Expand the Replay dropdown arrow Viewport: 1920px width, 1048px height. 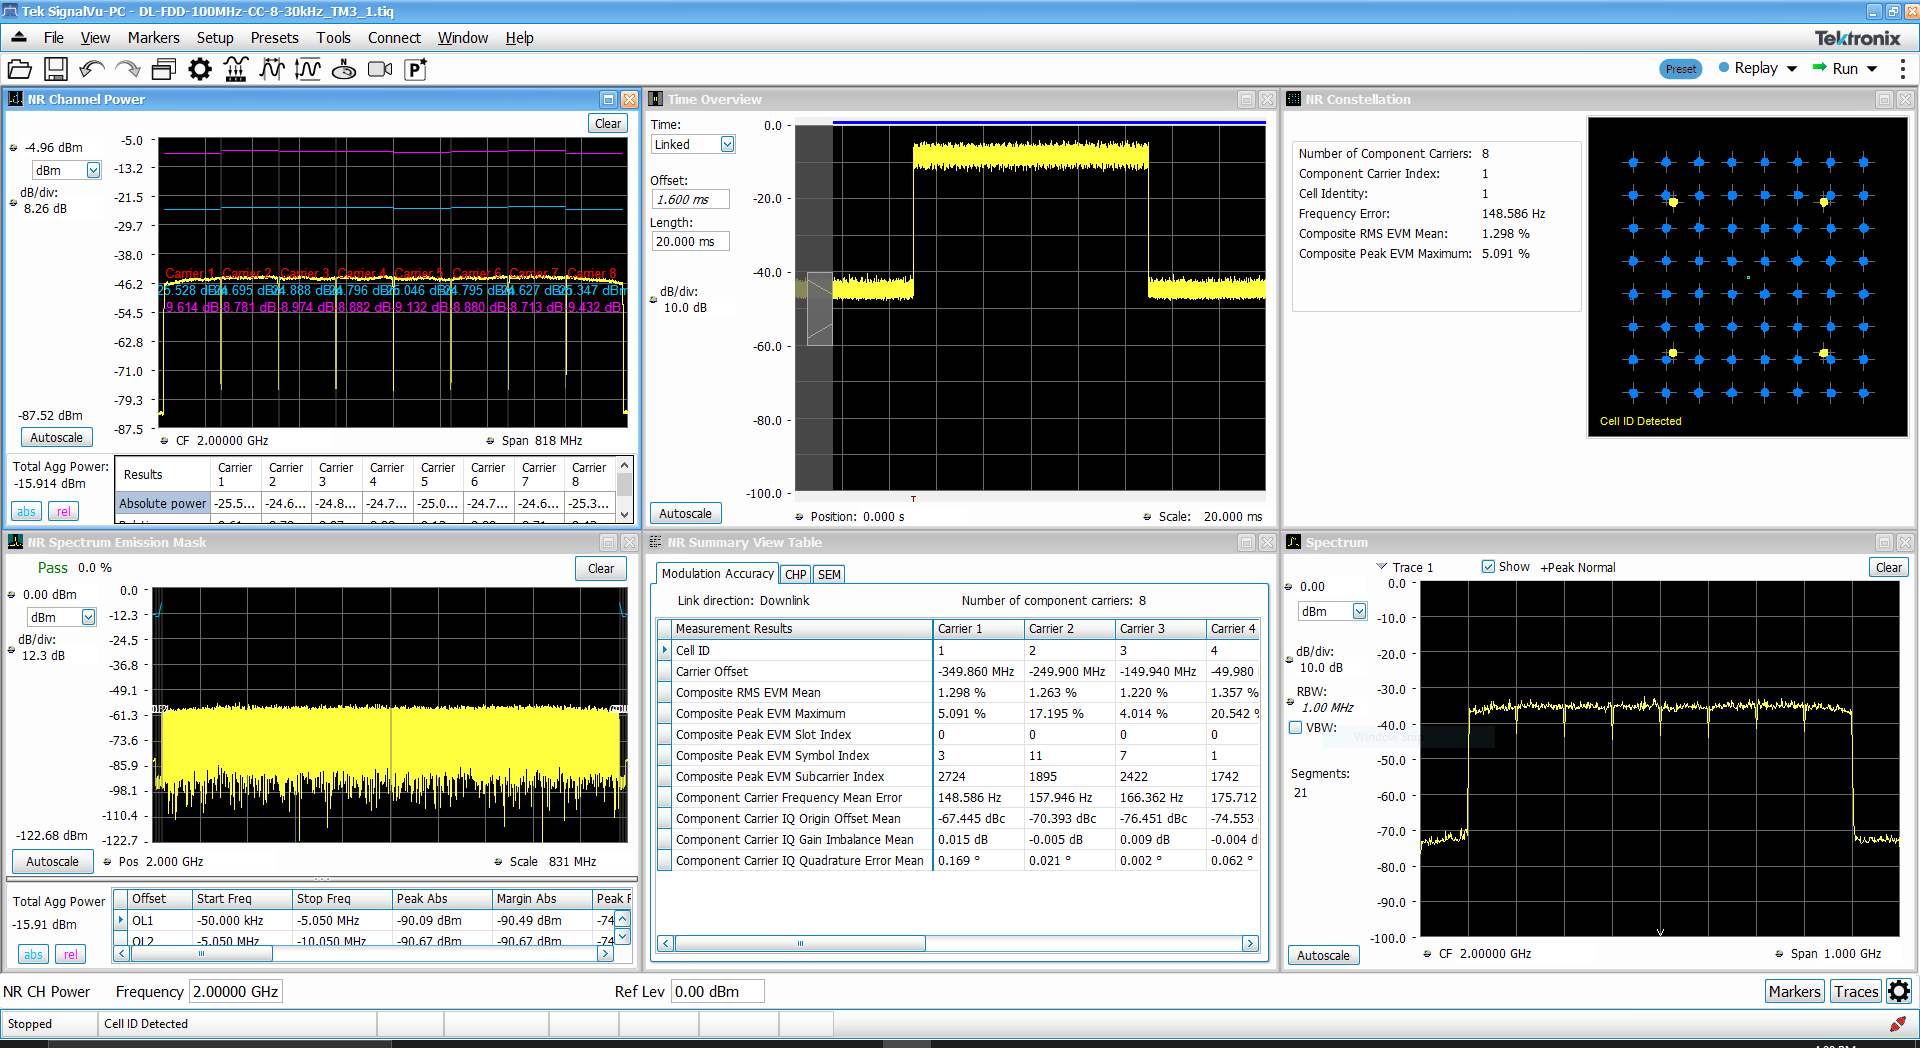[x=1792, y=69]
